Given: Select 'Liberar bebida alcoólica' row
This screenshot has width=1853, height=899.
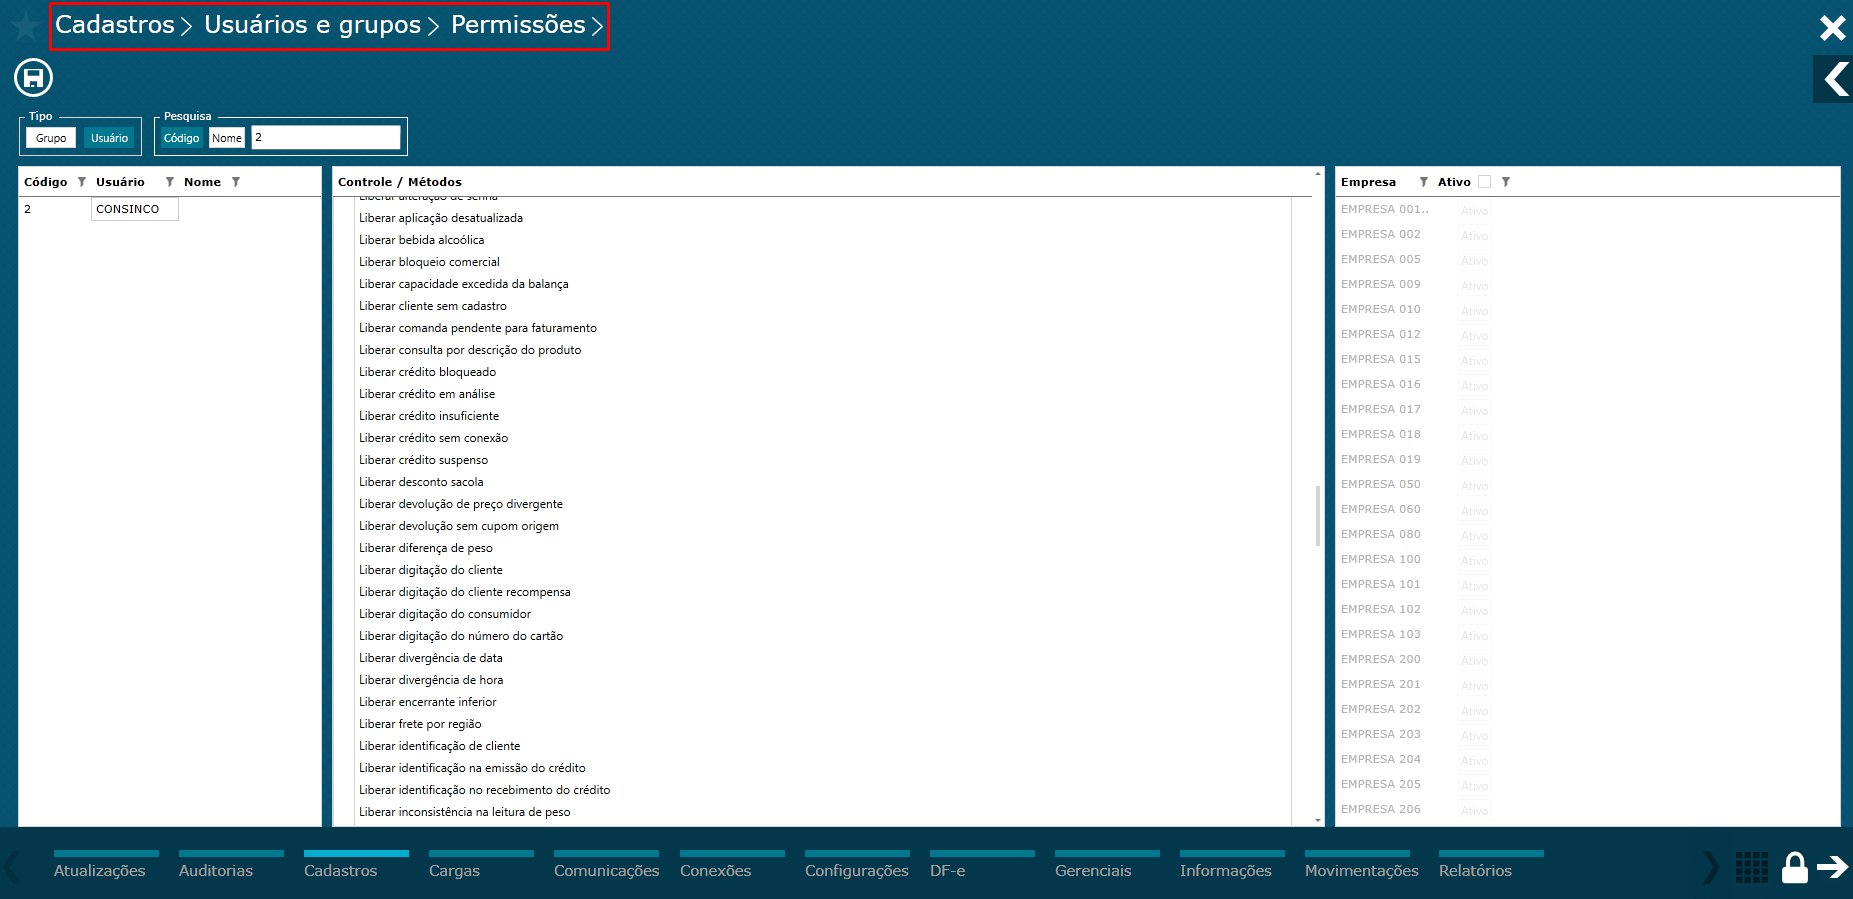Looking at the screenshot, I should tap(421, 240).
